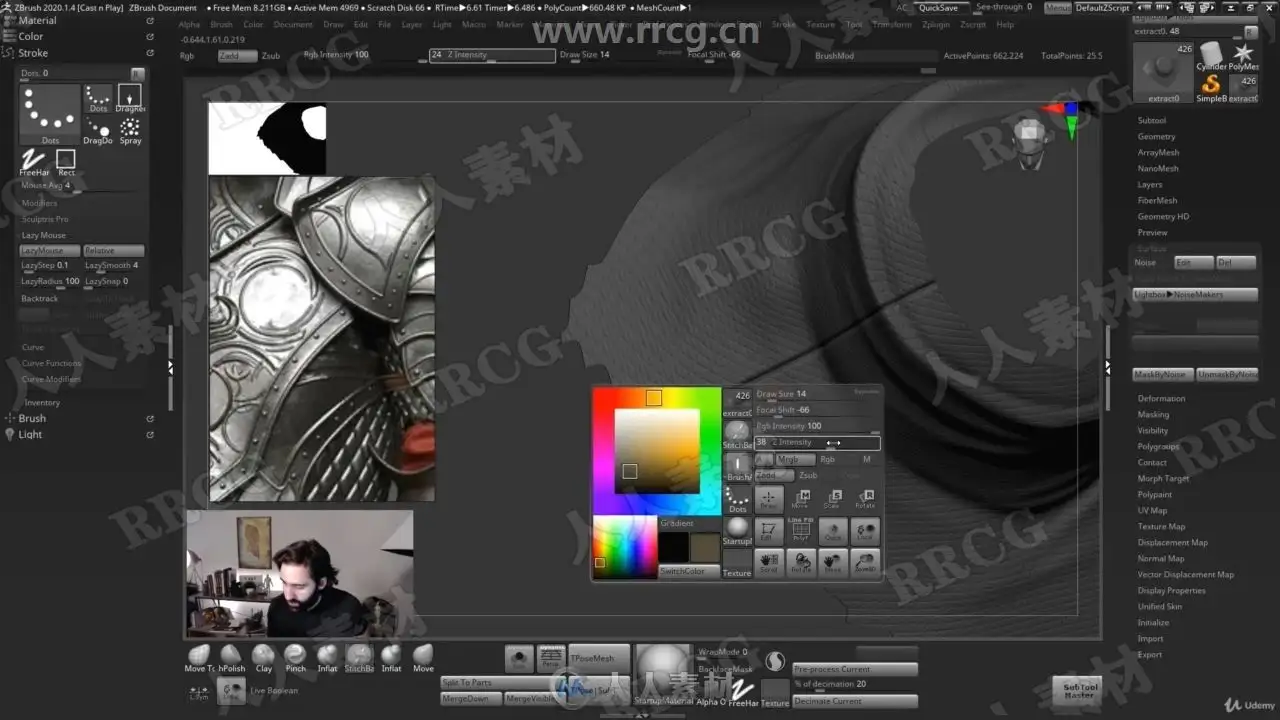Click the armor reference image thumbnail
Screen dimensions: 1280x720
322,338
